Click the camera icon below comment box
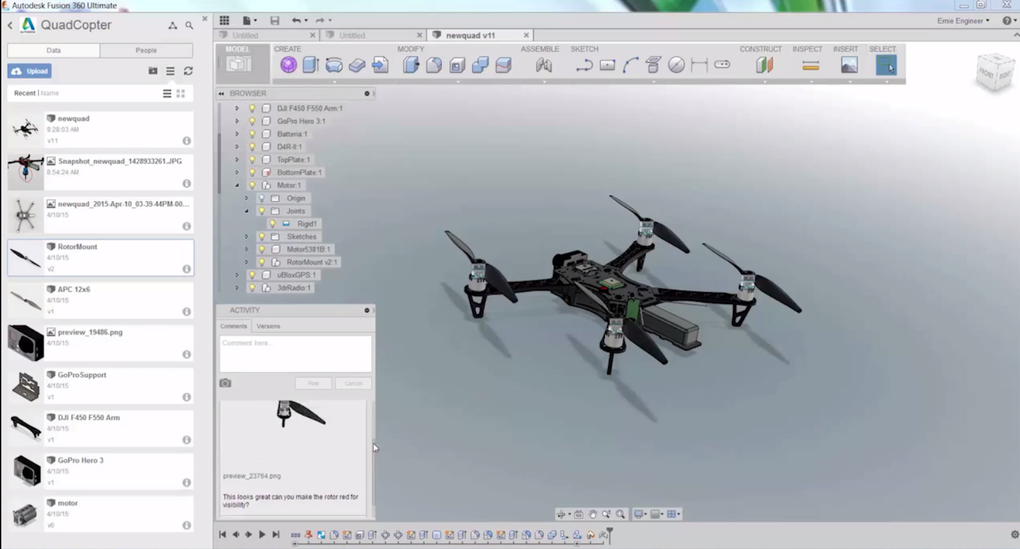 coord(225,383)
